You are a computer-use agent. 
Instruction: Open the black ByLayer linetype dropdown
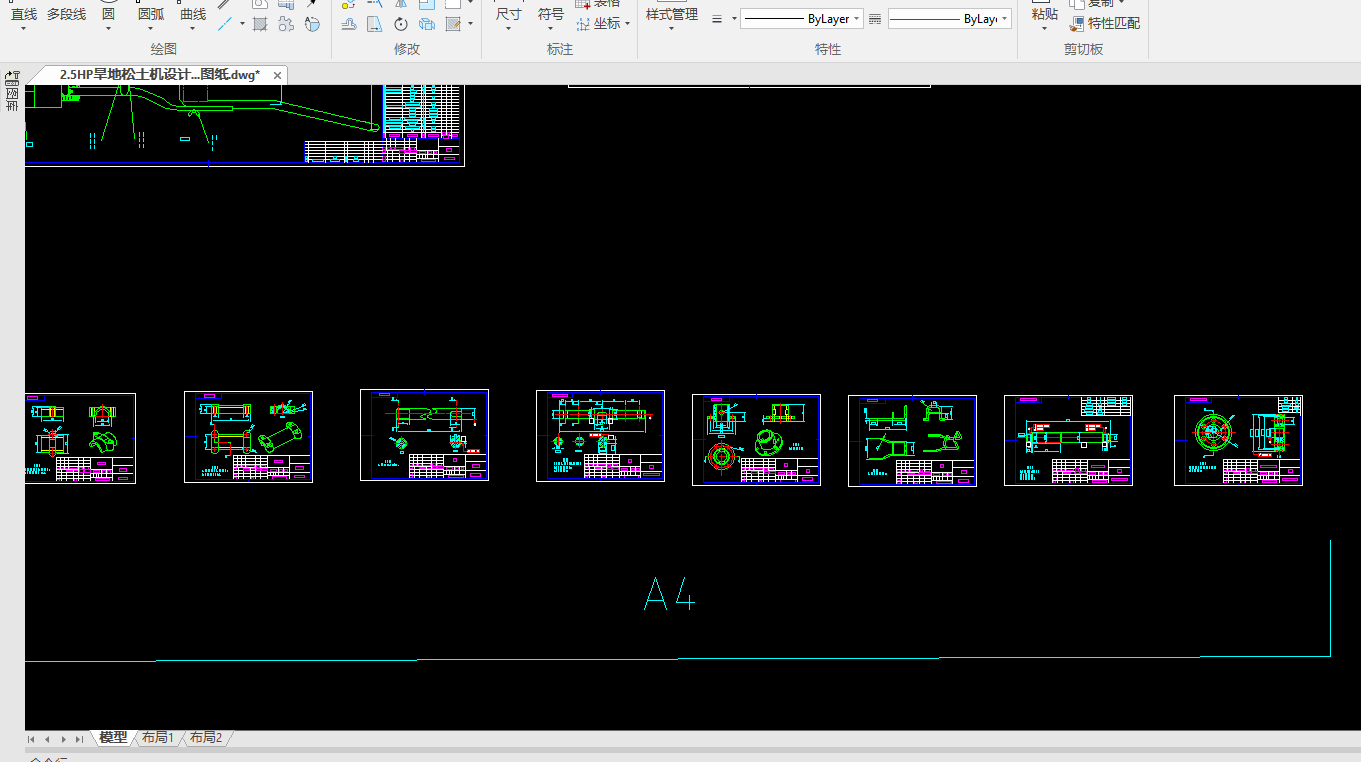point(802,19)
